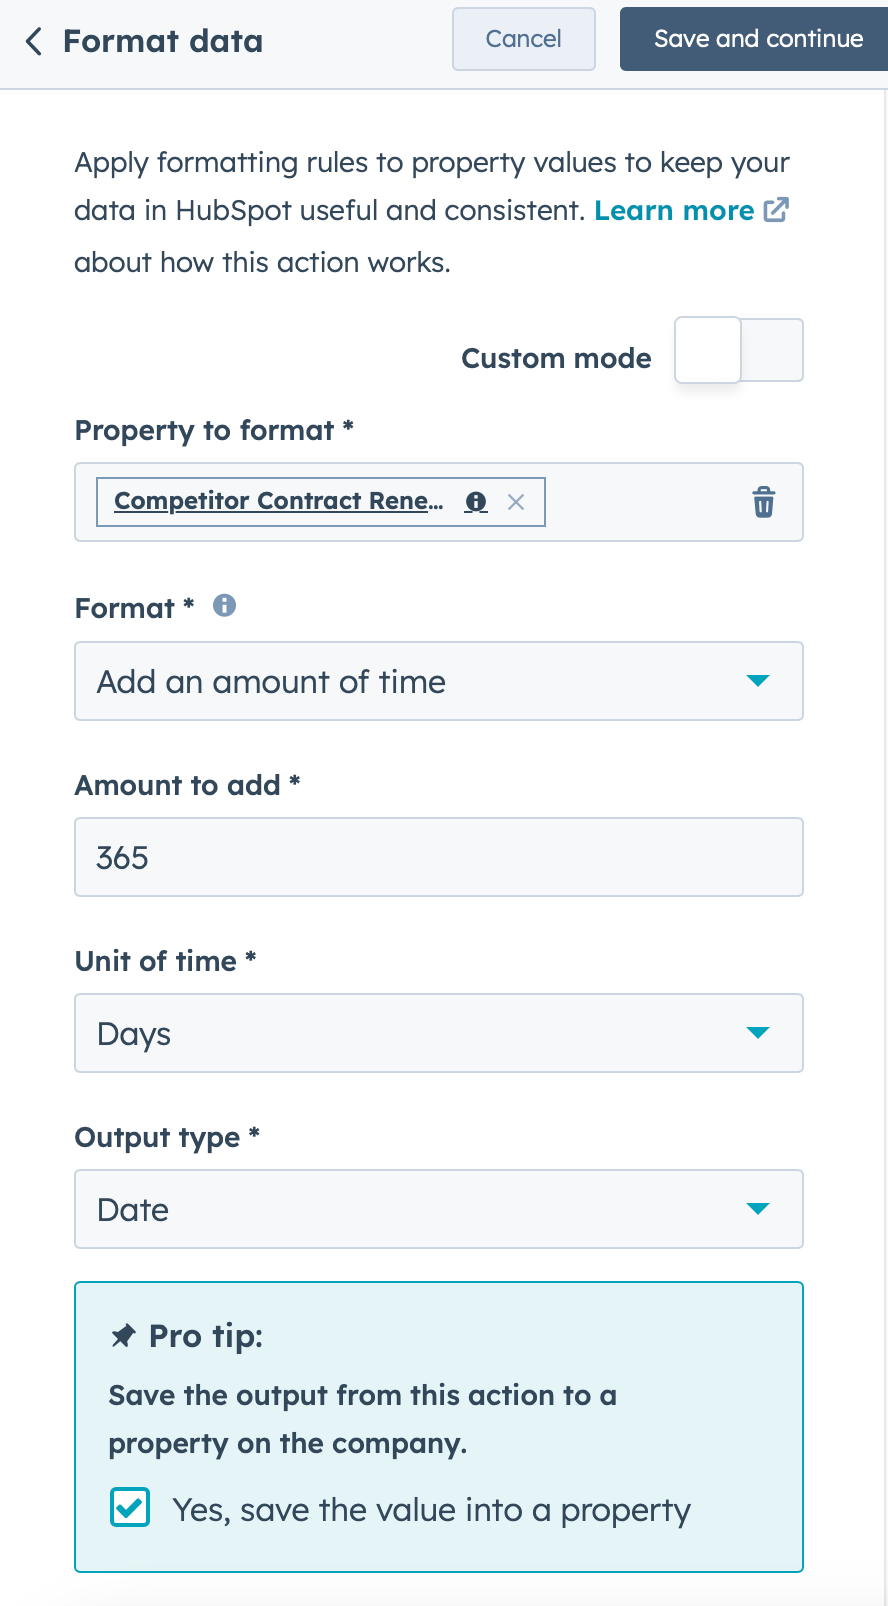Open the Learn more link
888x1606 pixels.
tap(674, 210)
